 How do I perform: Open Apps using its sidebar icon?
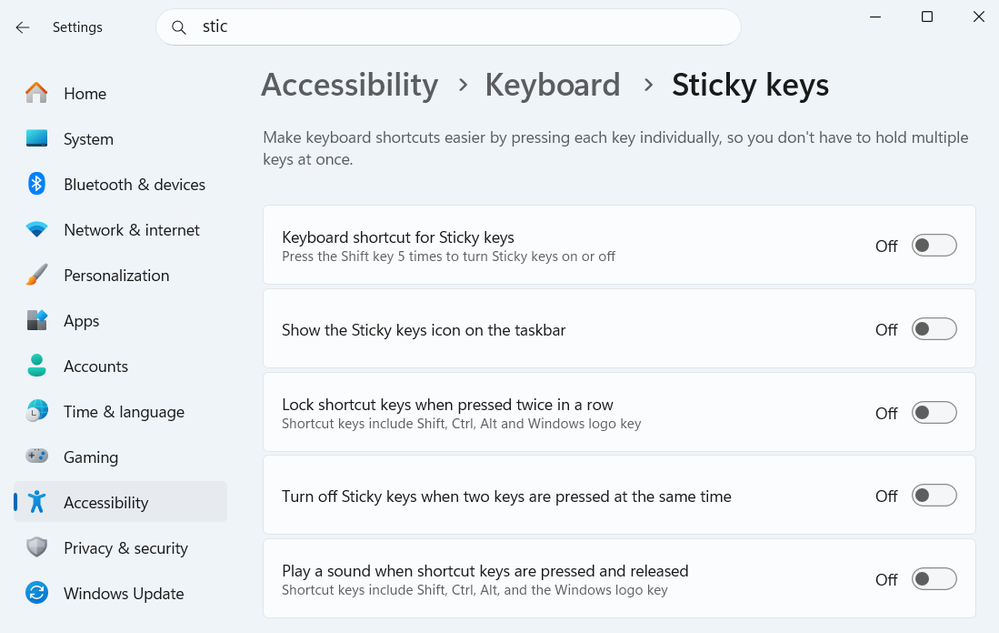pos(37,321)
